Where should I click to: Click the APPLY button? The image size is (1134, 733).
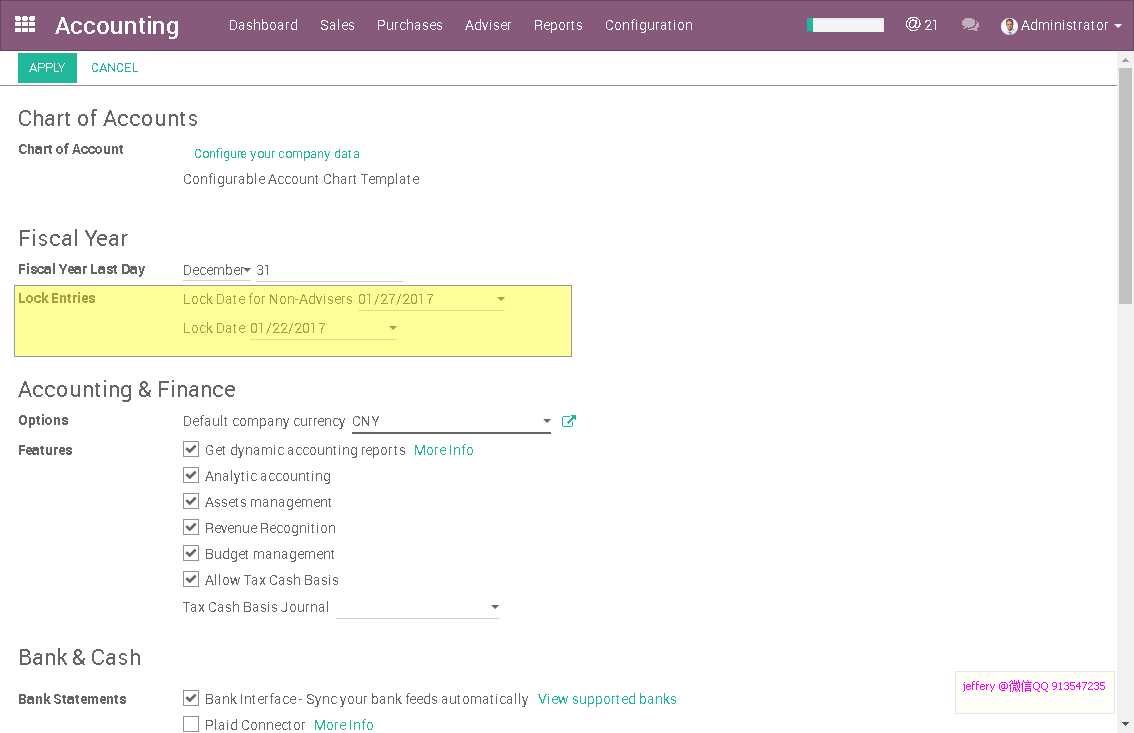[x=47, y=68]
